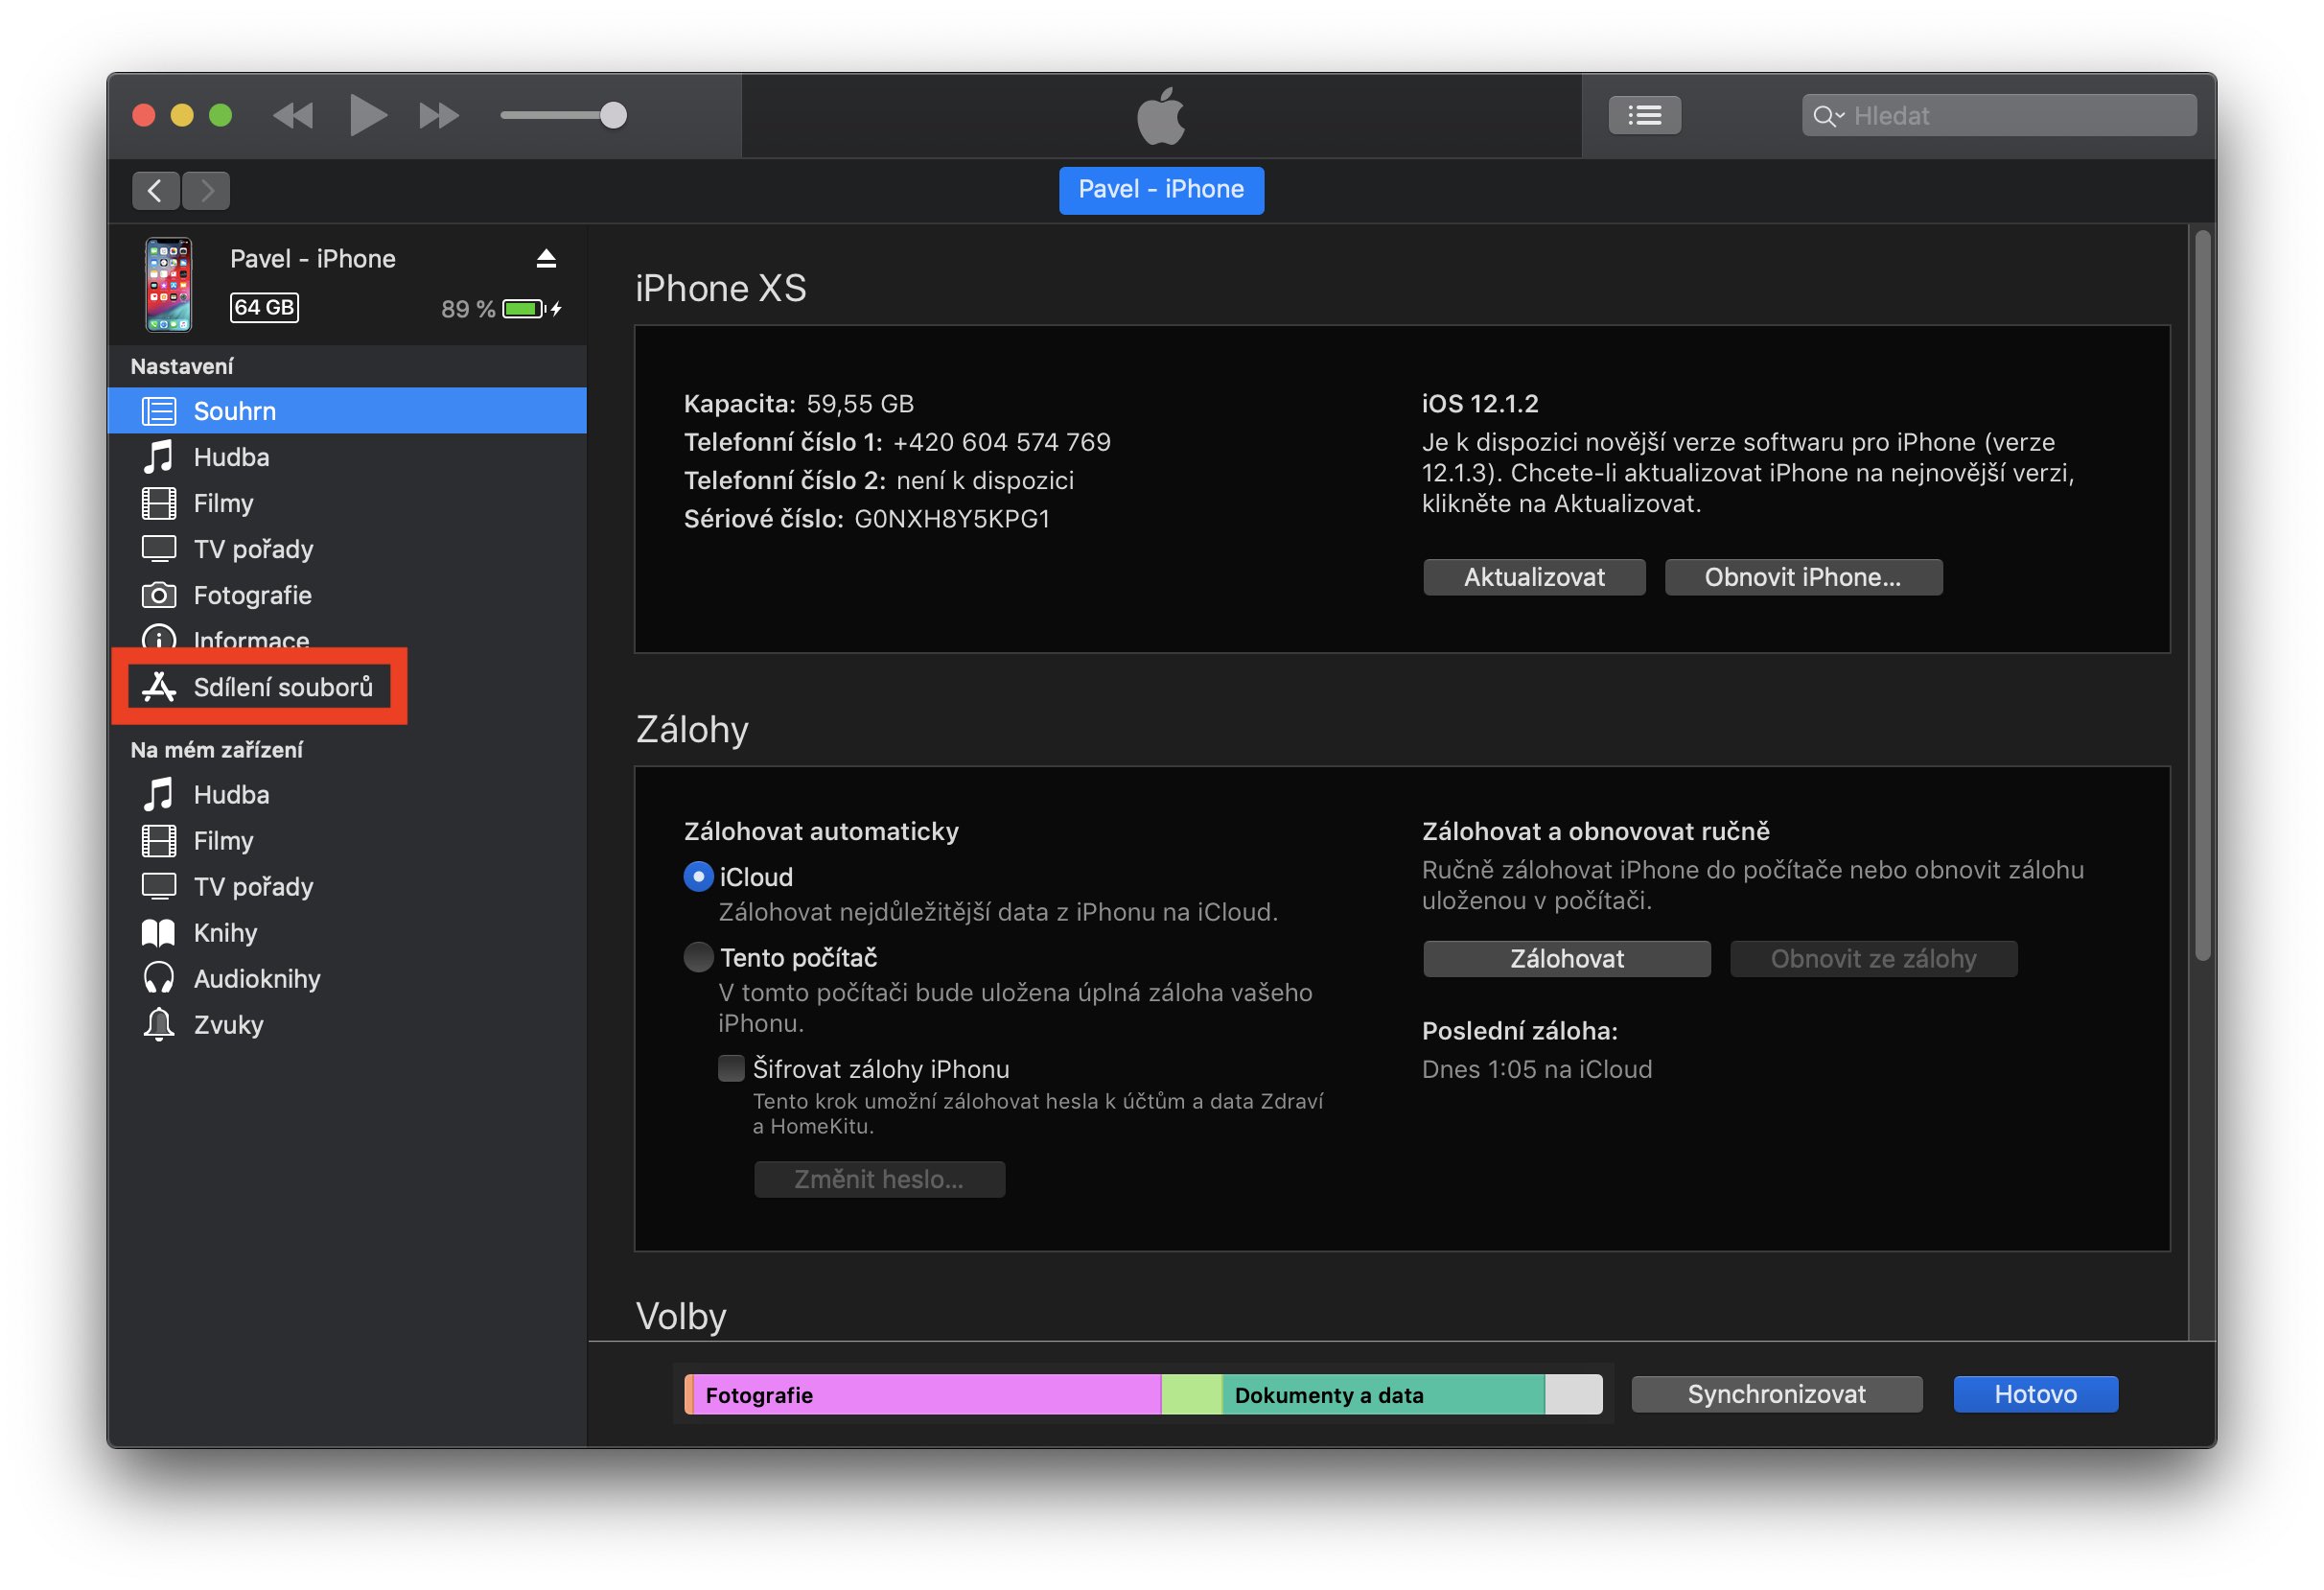Screen dimensions: 2324x1590
Task: Click music note icon under Nastavení
Action: pyautogui.click(x=159, y=456)
